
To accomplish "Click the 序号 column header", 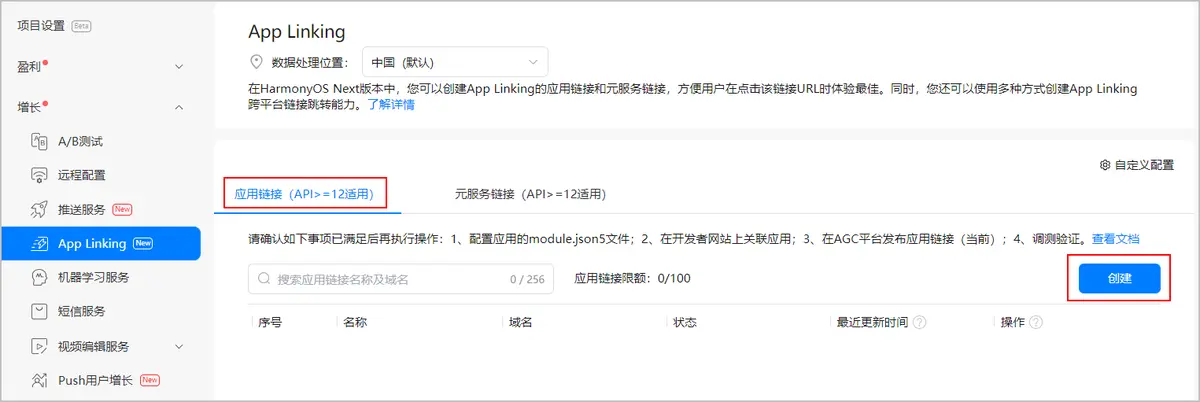I will click(270, 323).
